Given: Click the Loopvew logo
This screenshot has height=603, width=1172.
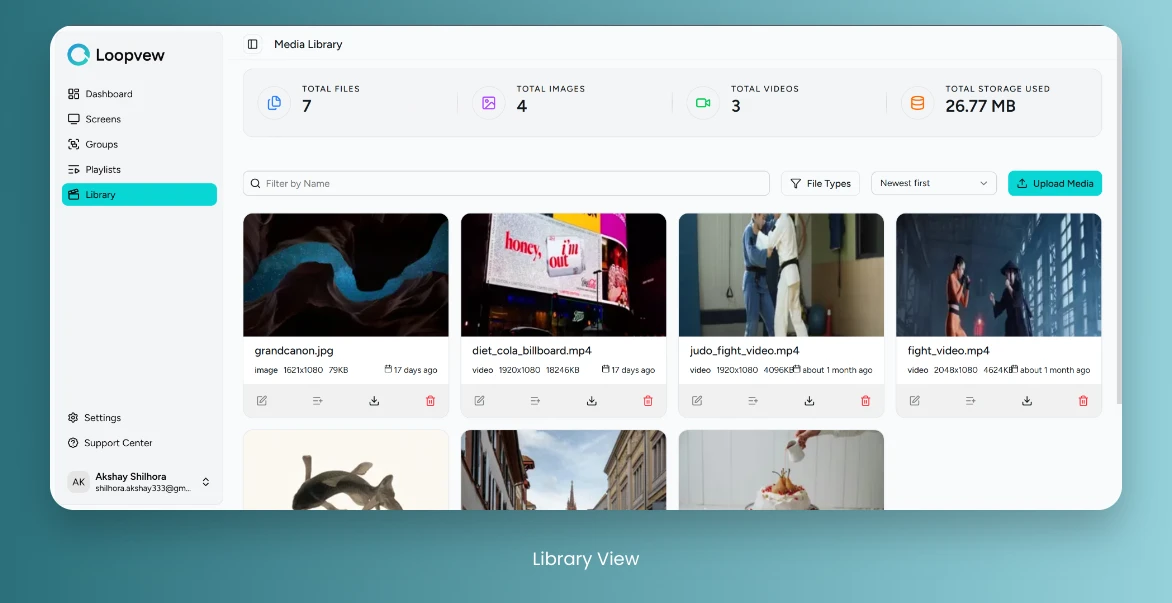Looking at the screenshot, I should click(x=116, y=55).
